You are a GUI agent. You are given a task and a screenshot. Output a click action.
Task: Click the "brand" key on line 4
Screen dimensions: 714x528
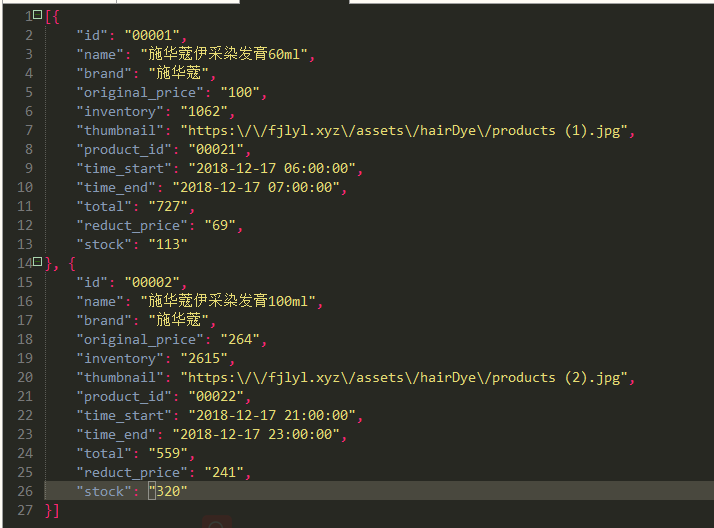coord(104,74)
